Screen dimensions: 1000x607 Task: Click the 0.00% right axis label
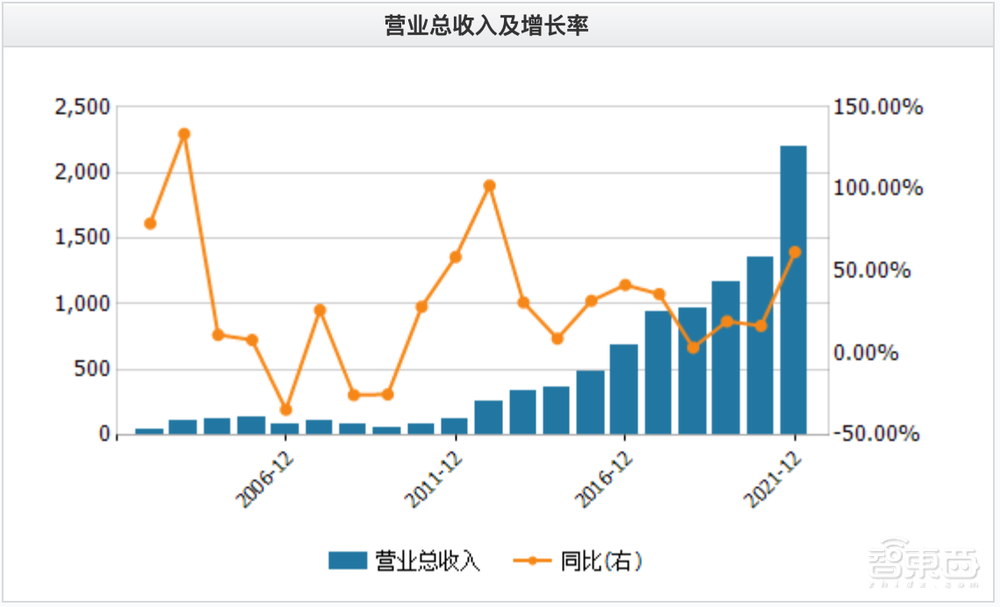tap(877, 353)
